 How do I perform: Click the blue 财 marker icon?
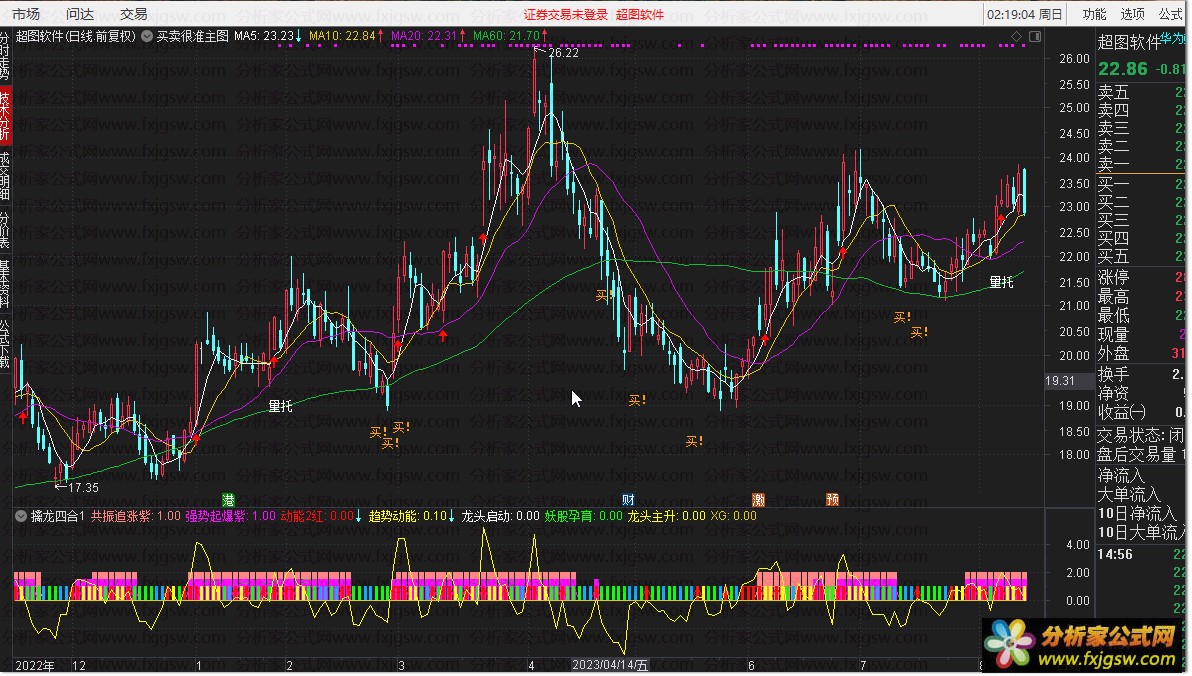tap(628, 500)
